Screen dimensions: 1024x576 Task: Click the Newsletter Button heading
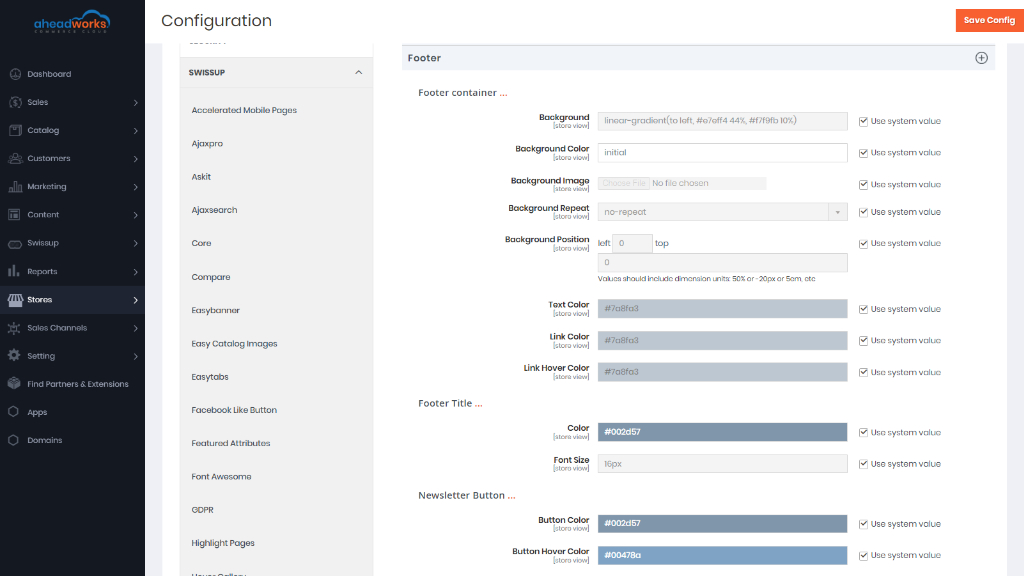pos(466,496)
